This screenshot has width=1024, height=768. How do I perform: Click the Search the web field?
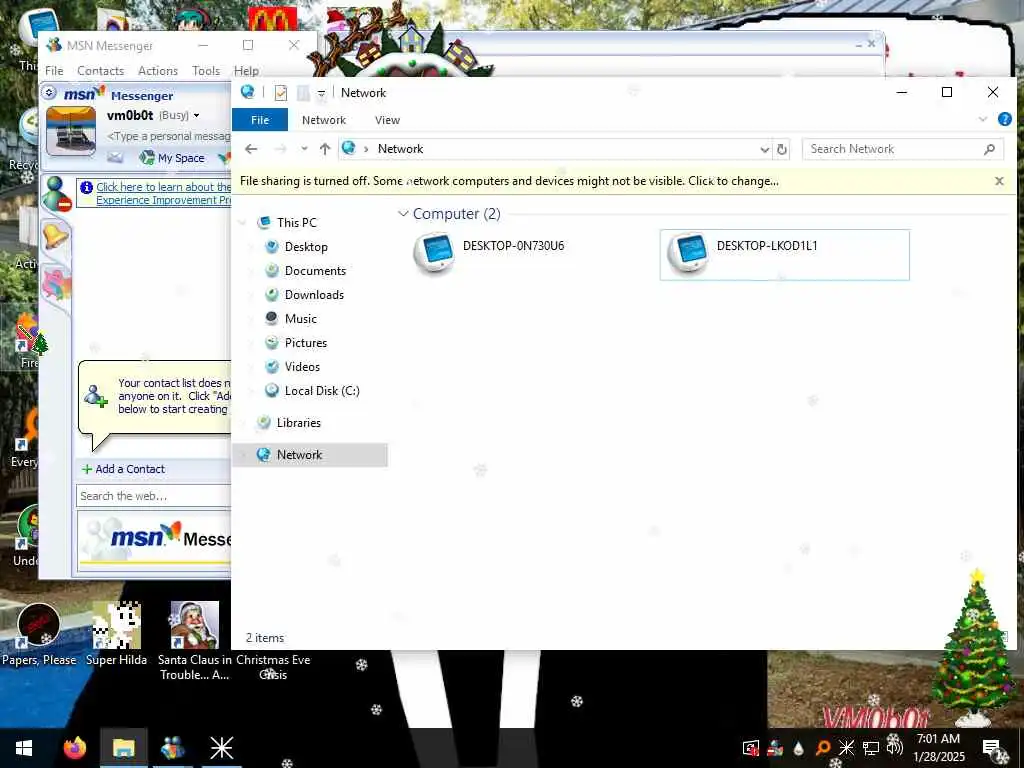tap(153, 496)
